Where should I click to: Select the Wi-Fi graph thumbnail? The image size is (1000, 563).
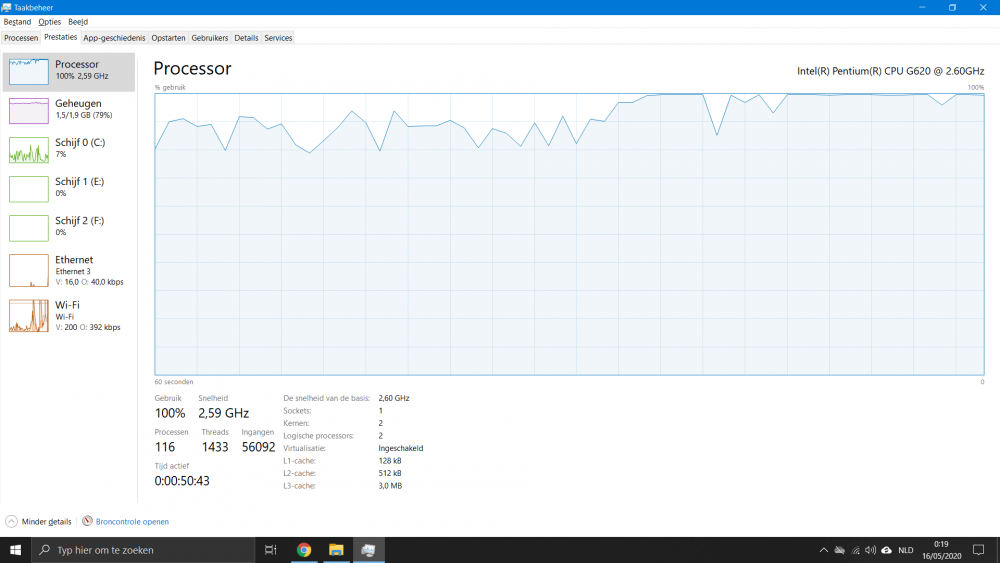tap(29, 316)
